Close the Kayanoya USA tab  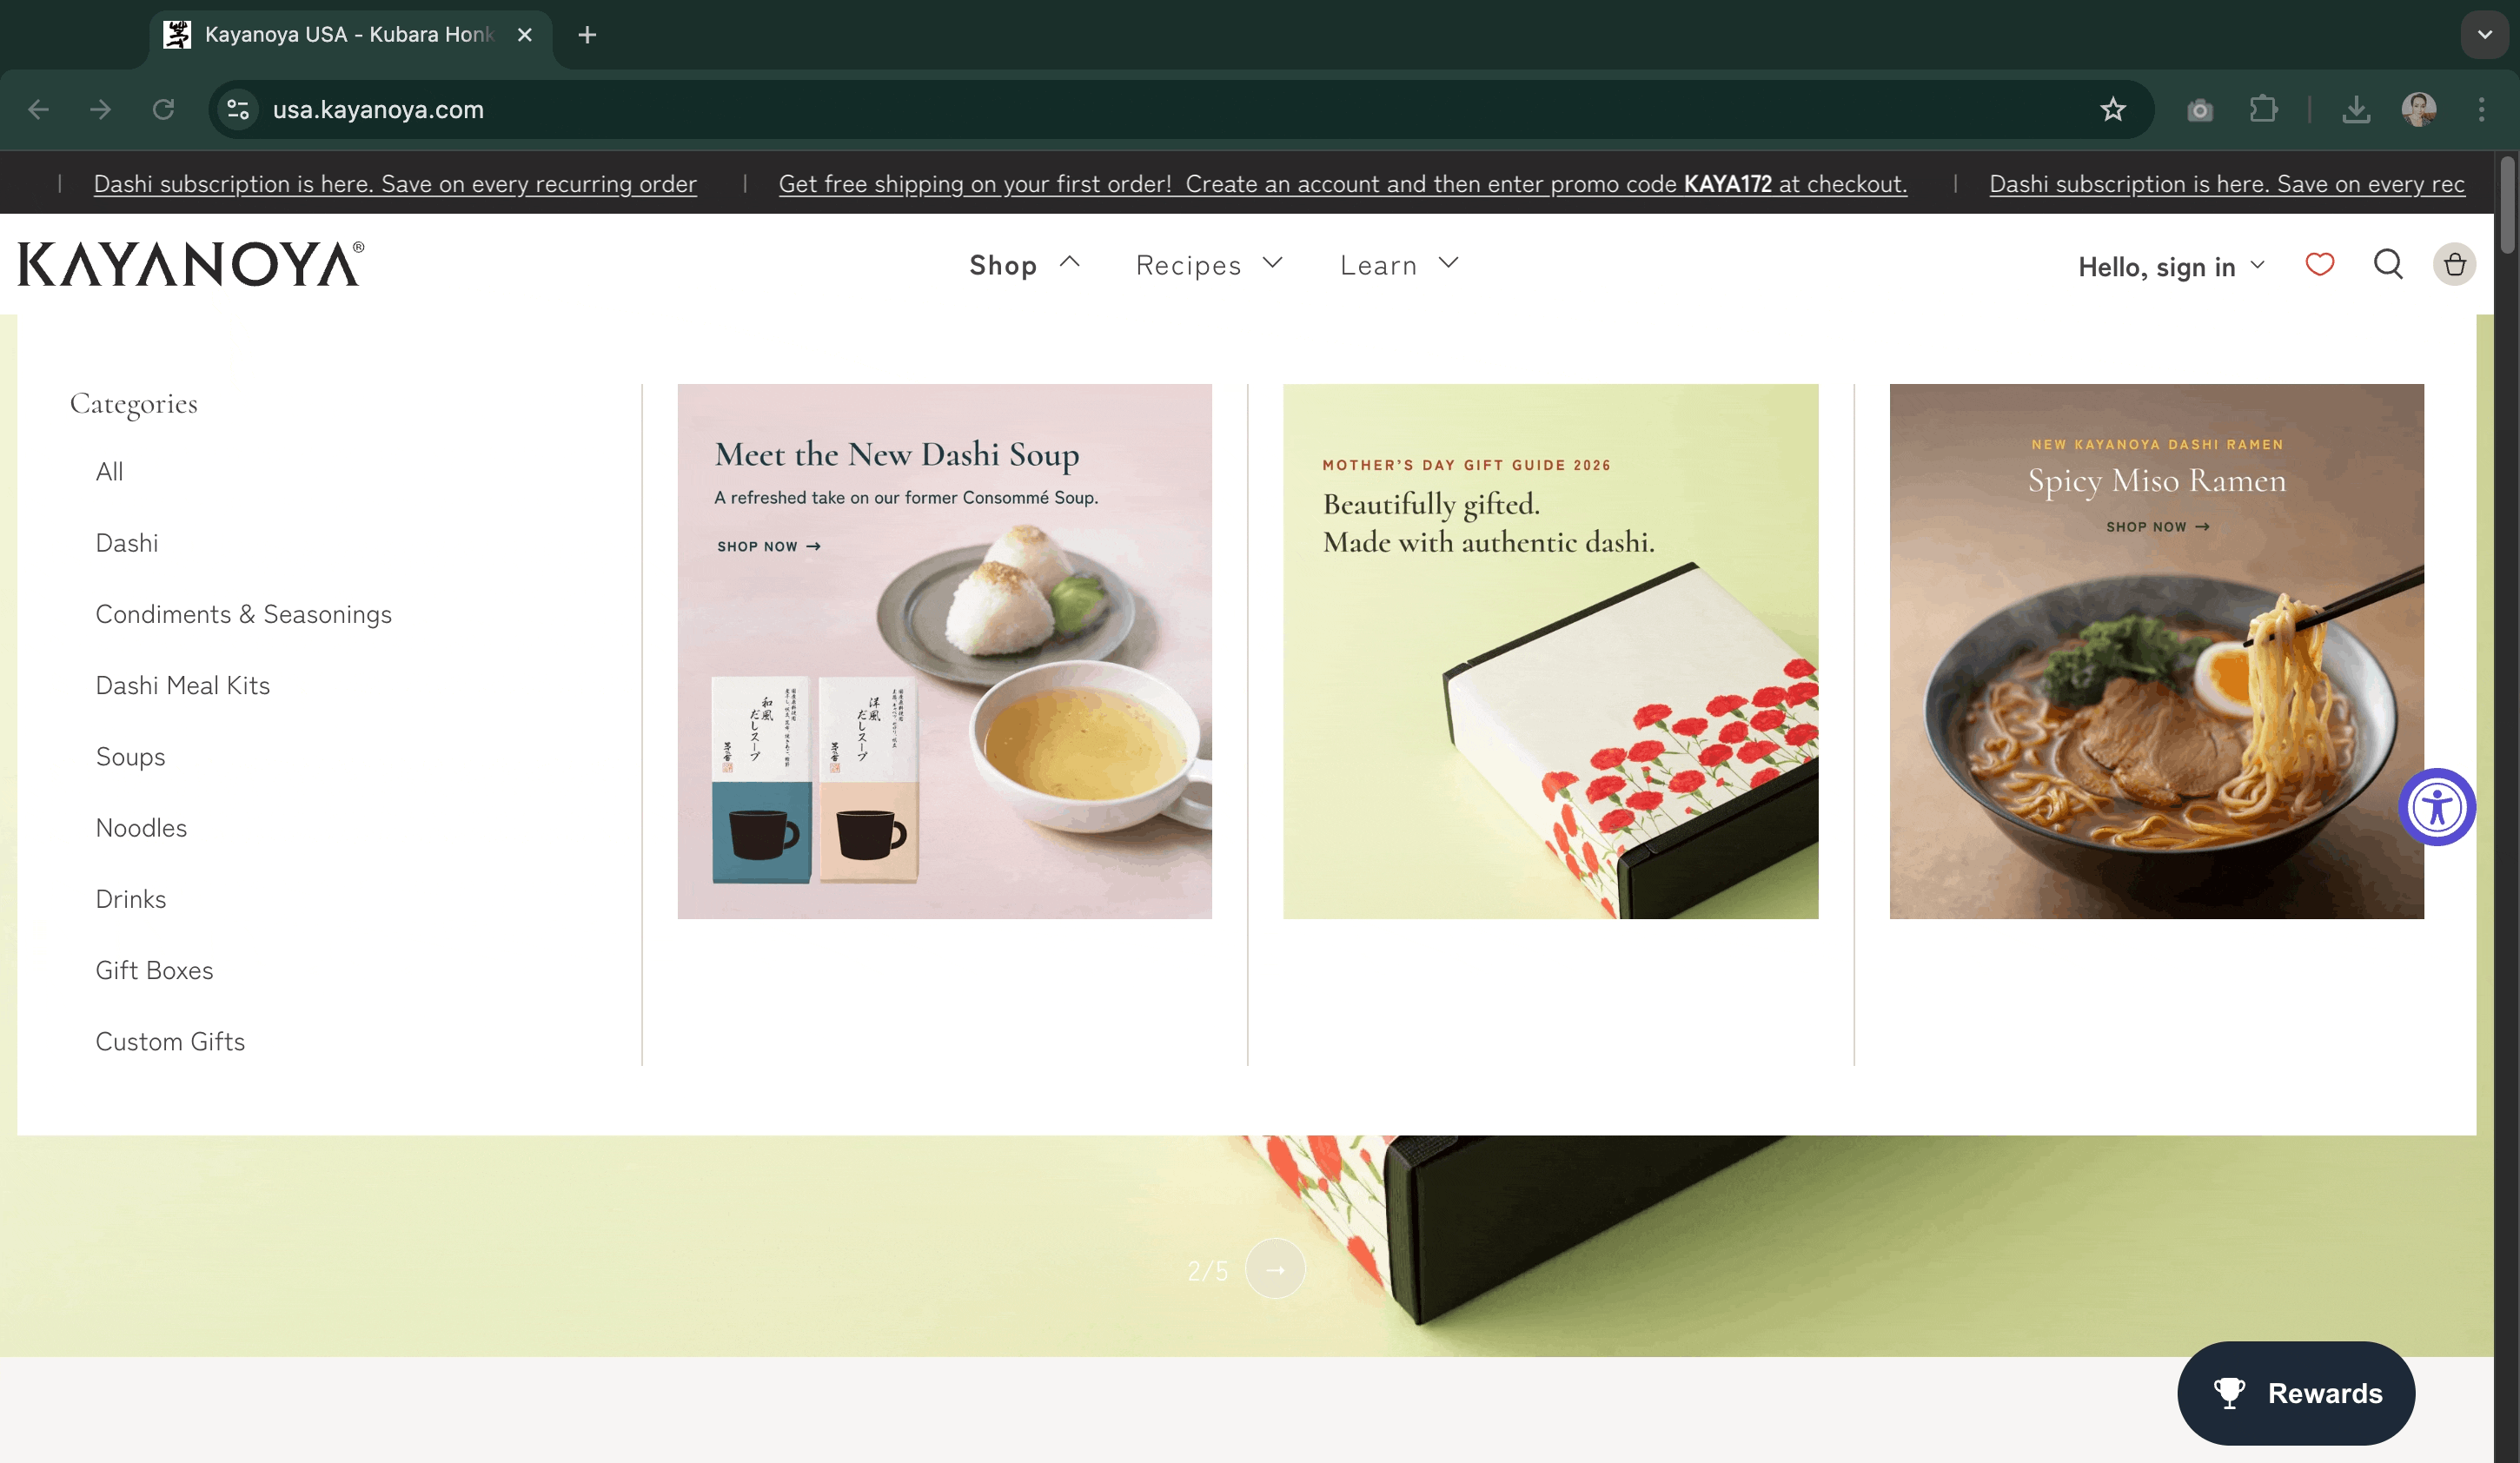tap(524, 35)
